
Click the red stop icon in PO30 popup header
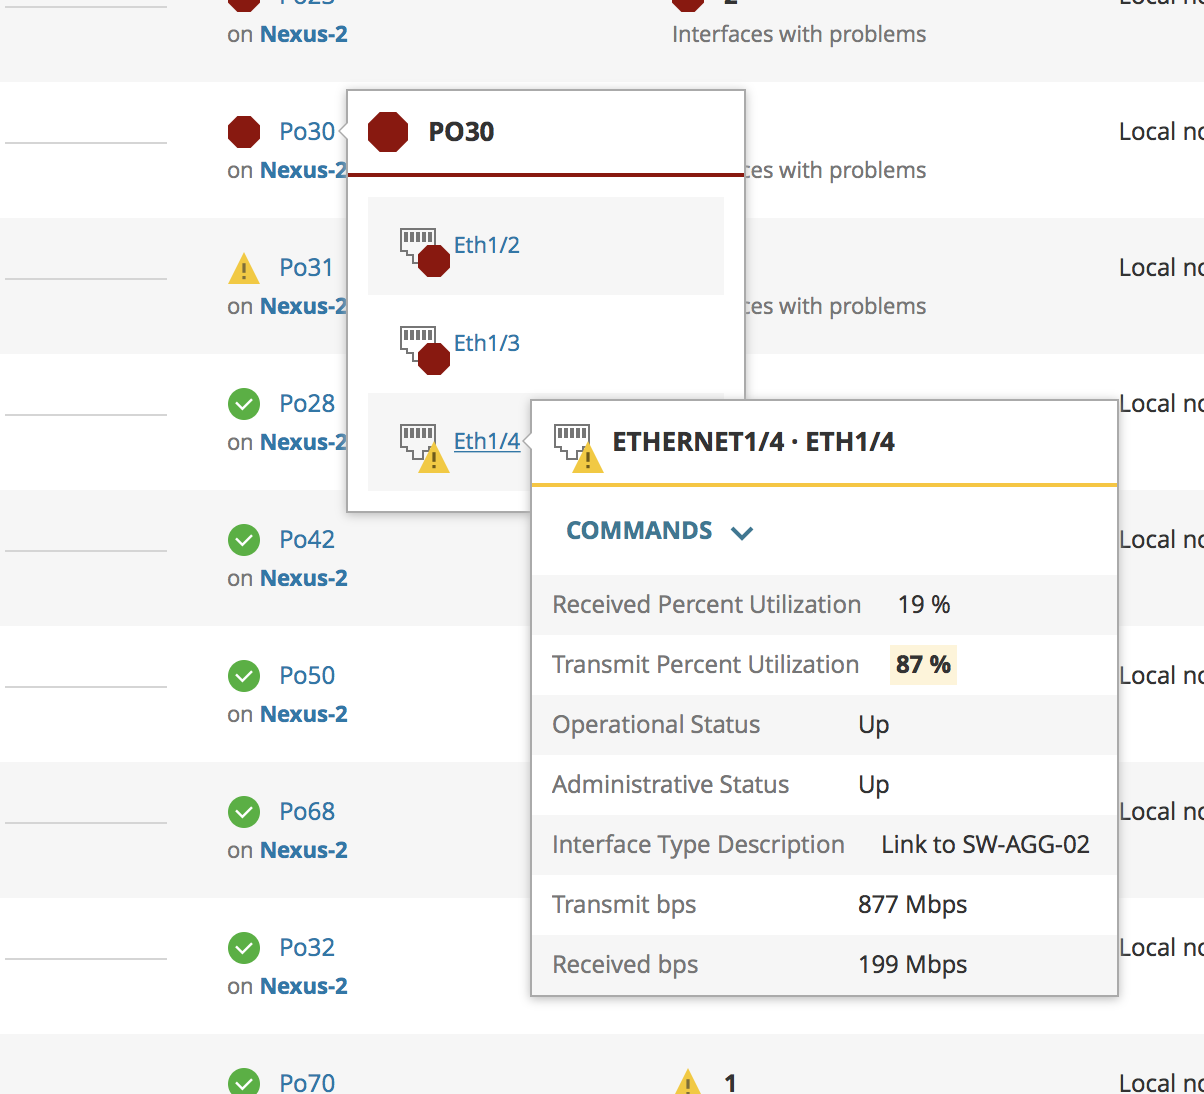tap(388, 132)
